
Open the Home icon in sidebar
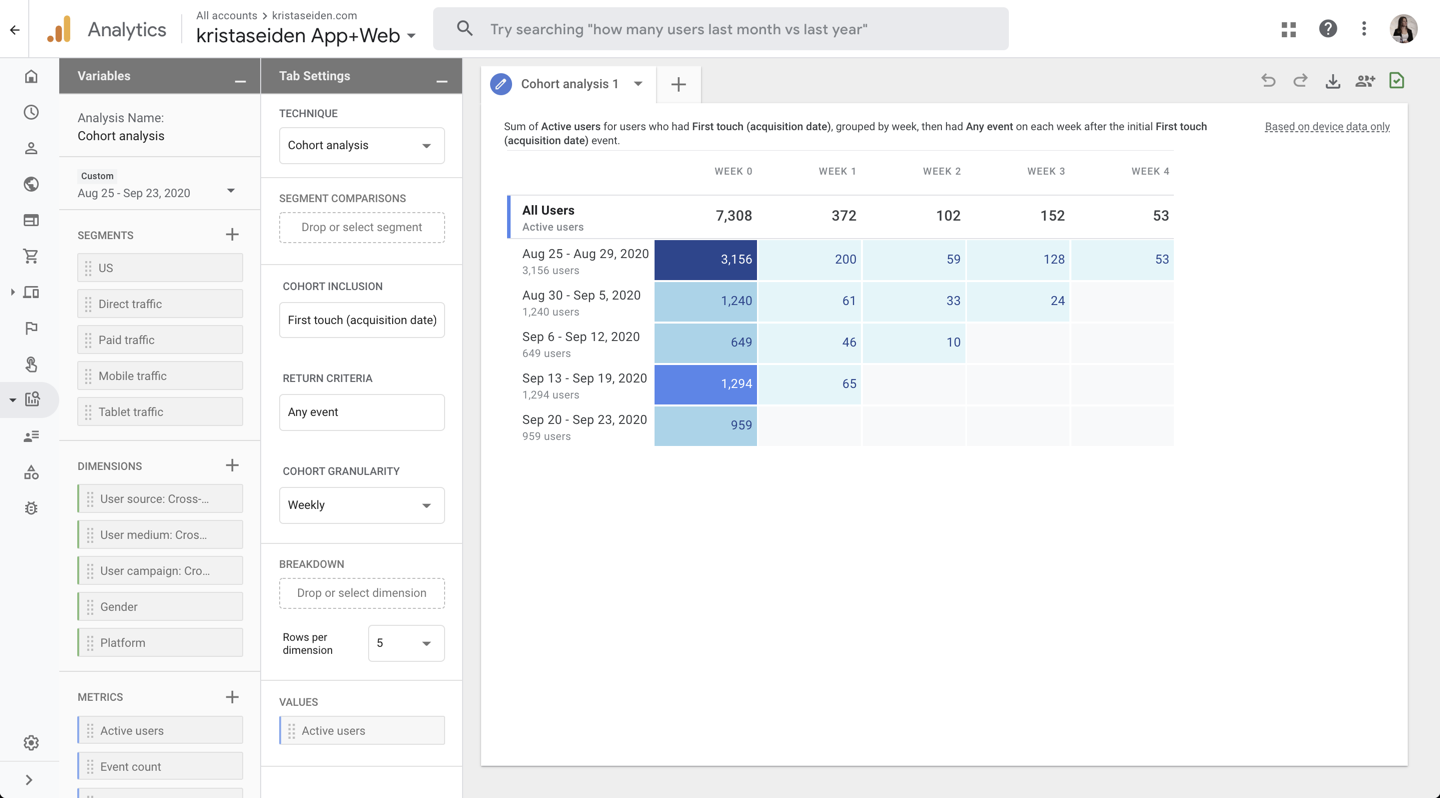pos(31,77)
